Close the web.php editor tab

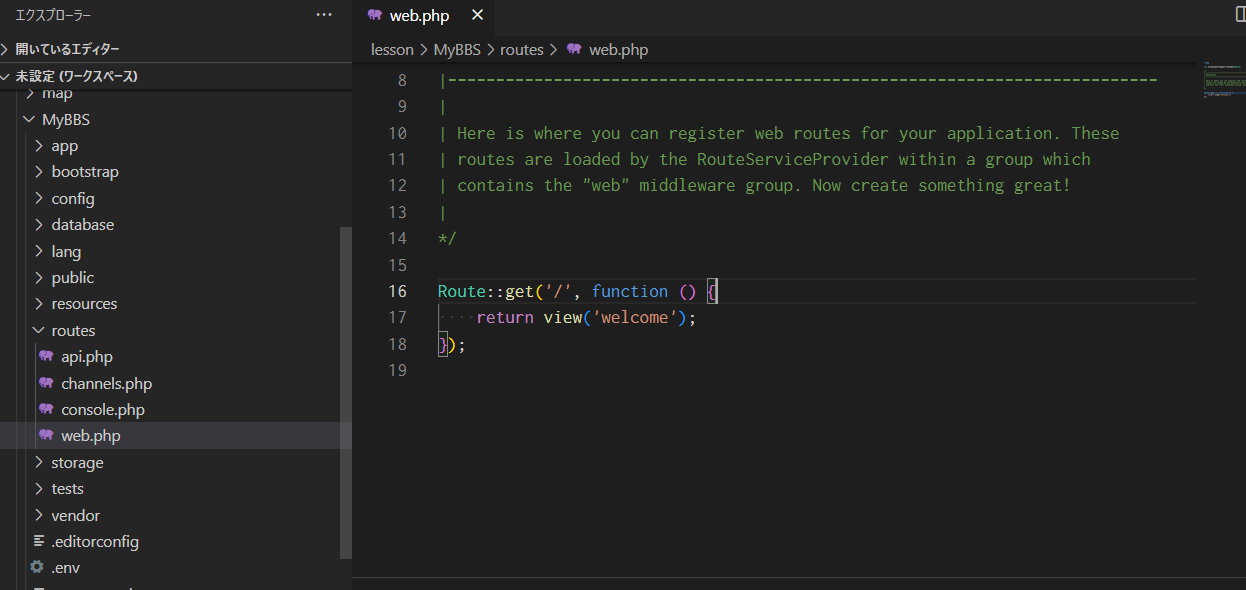pyautogui.click(x=477, y=15)
